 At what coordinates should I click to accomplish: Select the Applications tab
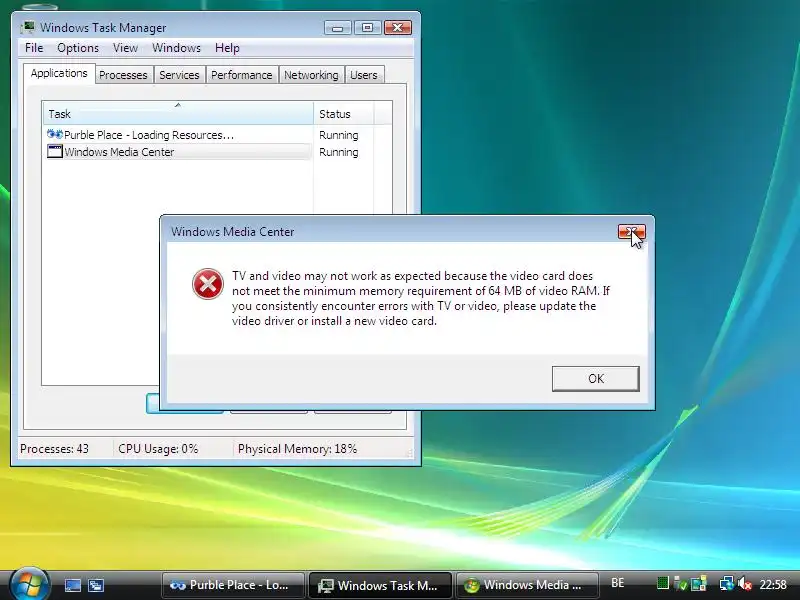59,73
